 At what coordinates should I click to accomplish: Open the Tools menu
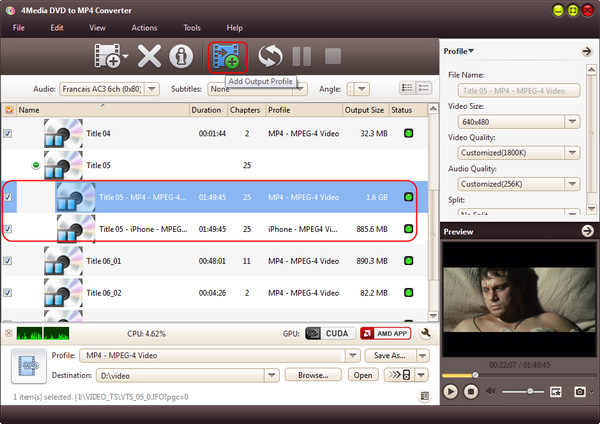(191, 27)
